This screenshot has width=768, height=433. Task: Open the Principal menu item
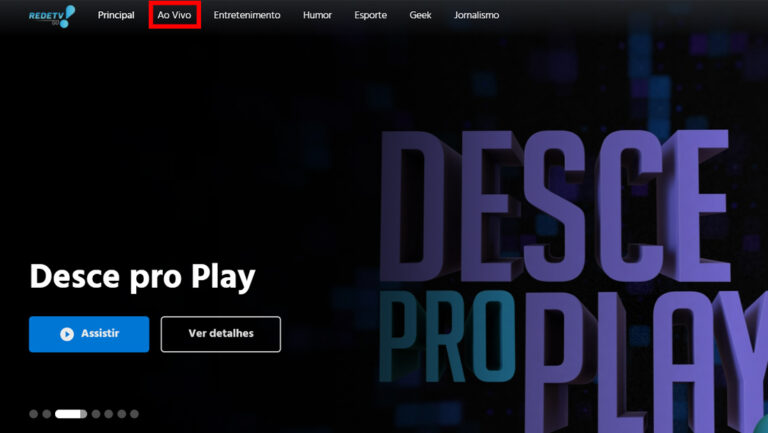[116, 15]
